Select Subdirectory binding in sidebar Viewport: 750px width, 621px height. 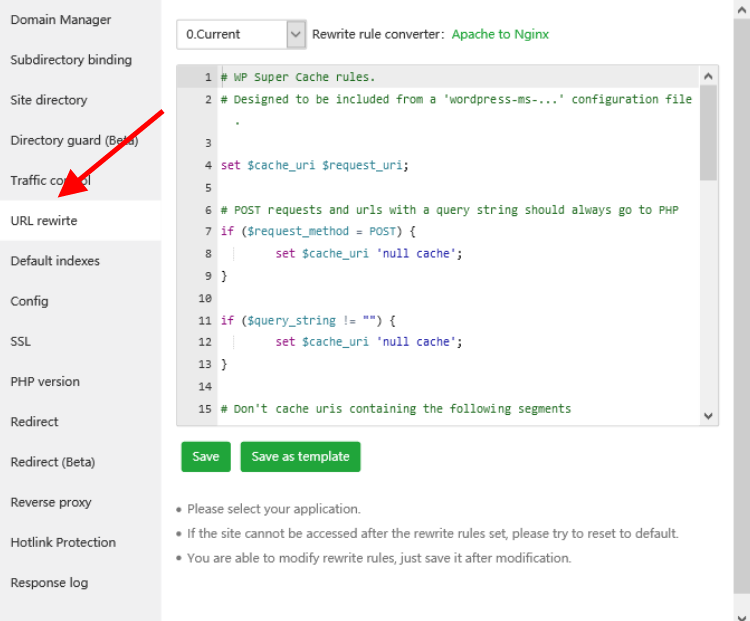(x=71, y=60)
